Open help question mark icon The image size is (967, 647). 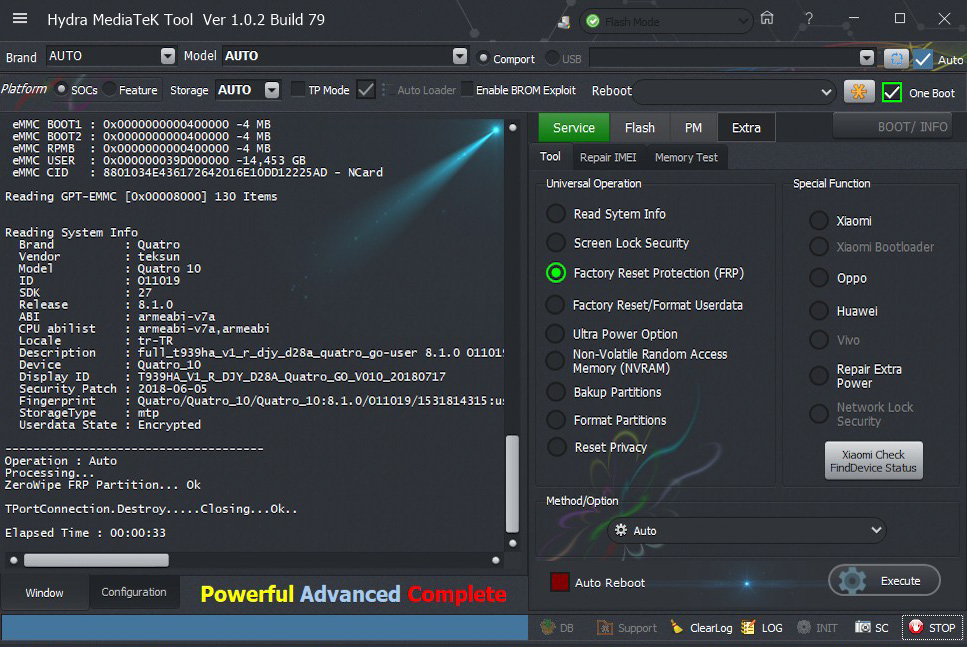pos(809,19)
